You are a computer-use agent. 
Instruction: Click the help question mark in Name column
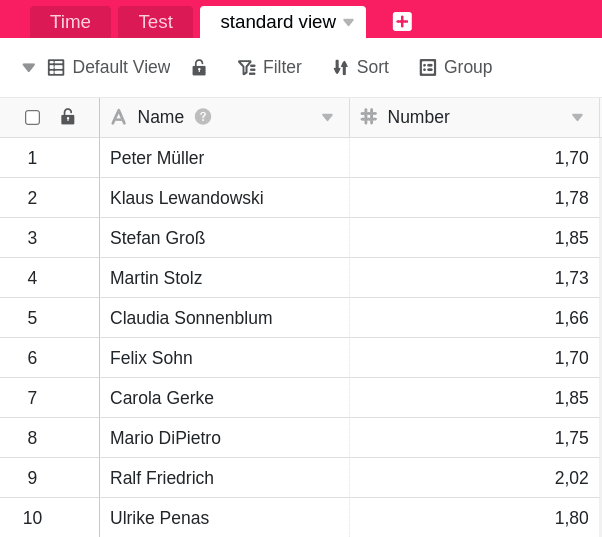tap(203, 117)
